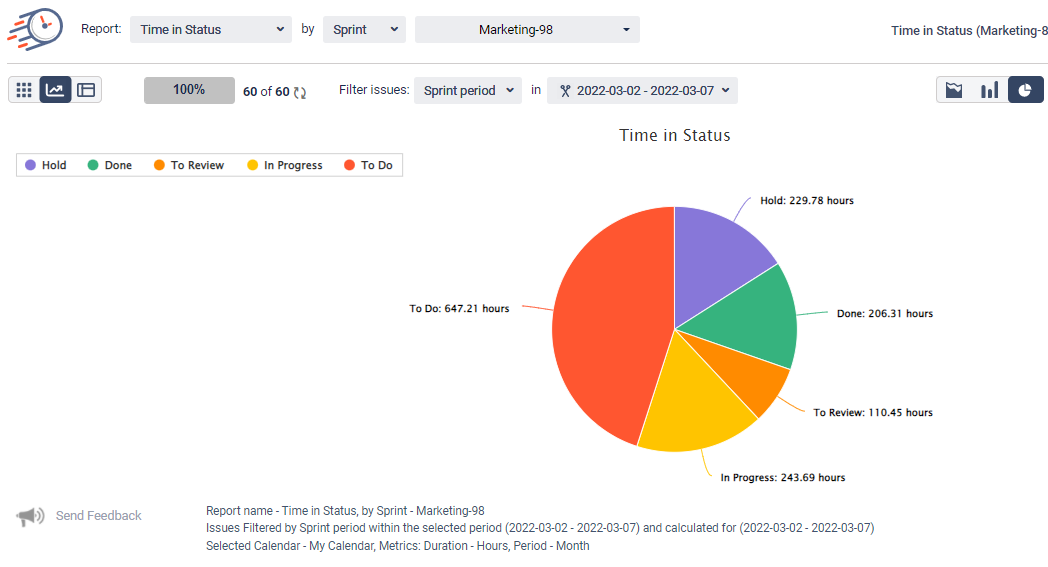Click the yellow In Progress pie slice
The width and height of the screenshot is (1048, 567).
click(693, 401)
